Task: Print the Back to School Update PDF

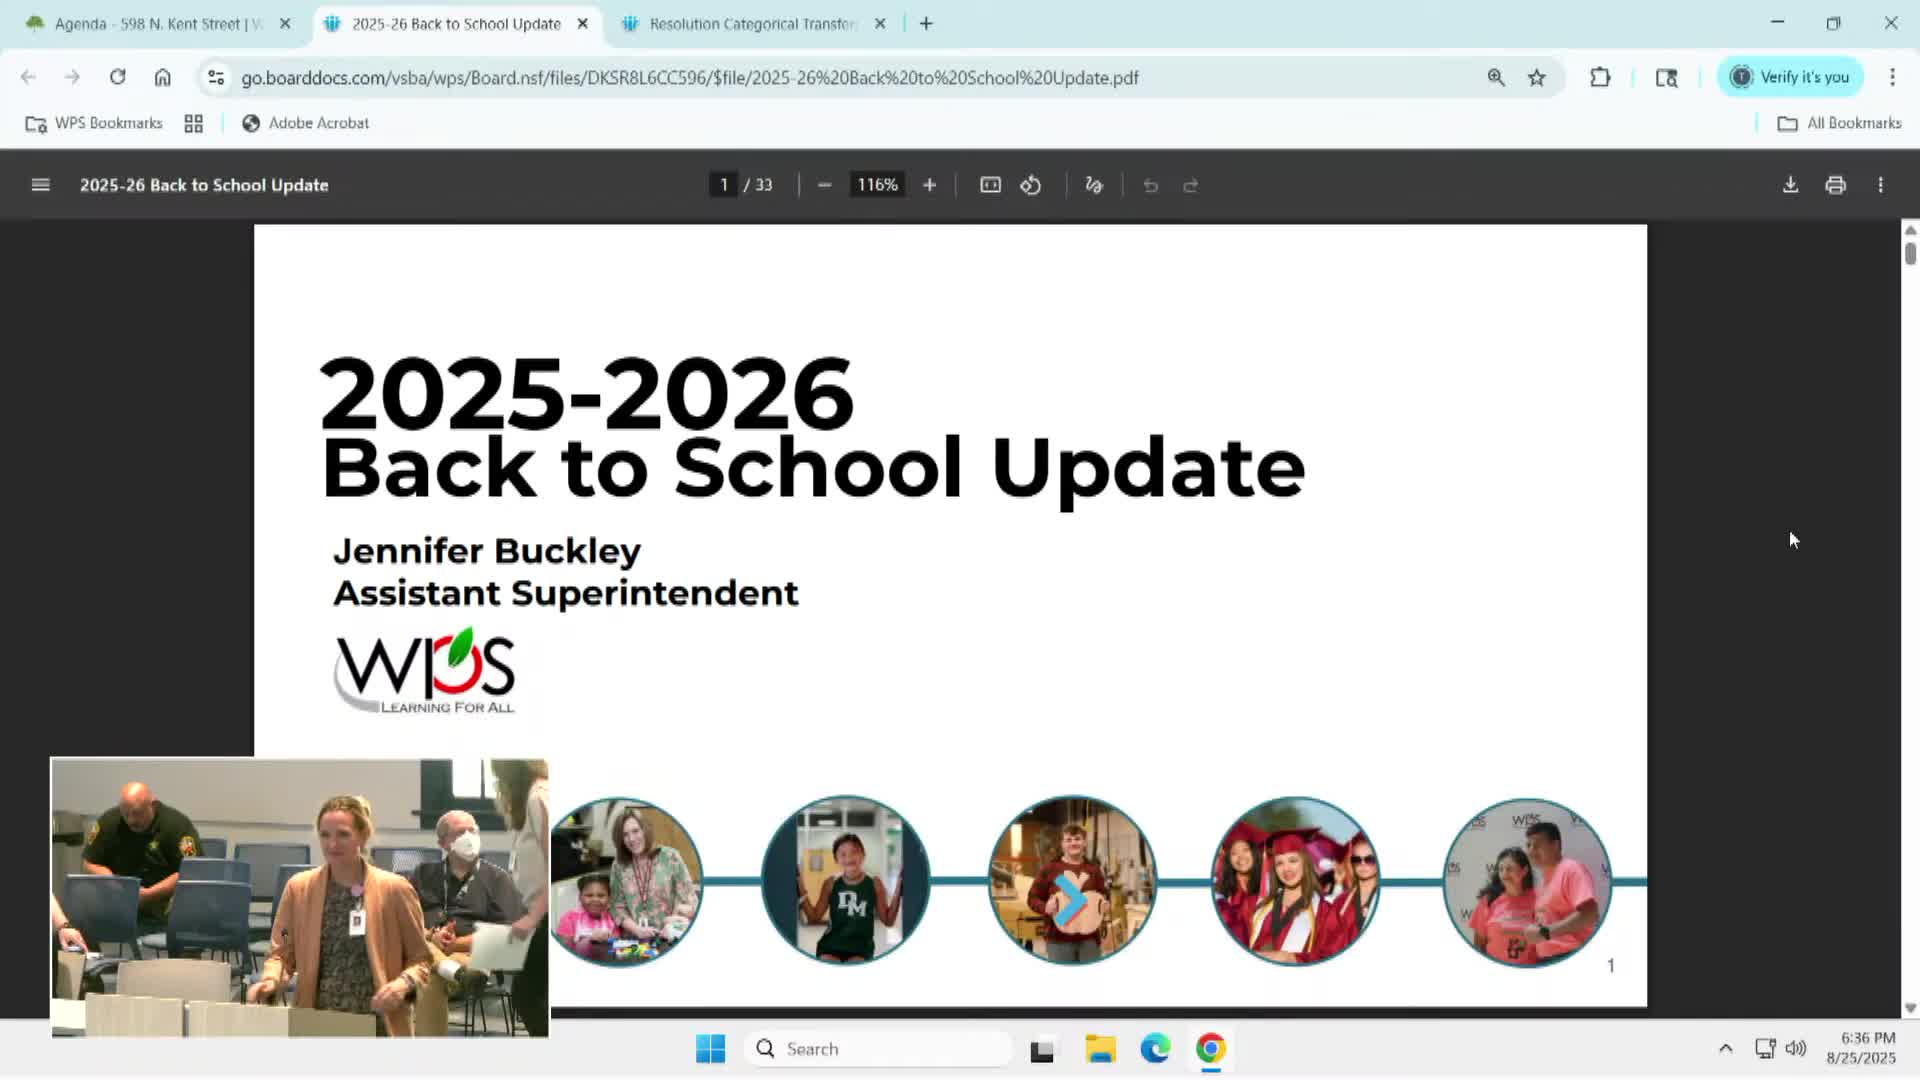Action: point(1835,185)
